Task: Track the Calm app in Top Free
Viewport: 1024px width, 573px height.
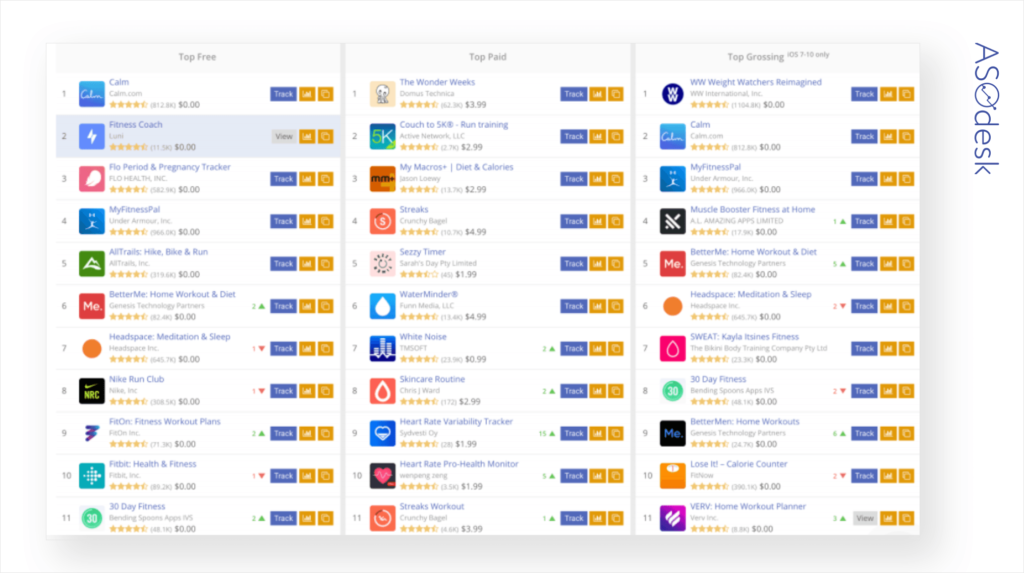Action: 283,94
